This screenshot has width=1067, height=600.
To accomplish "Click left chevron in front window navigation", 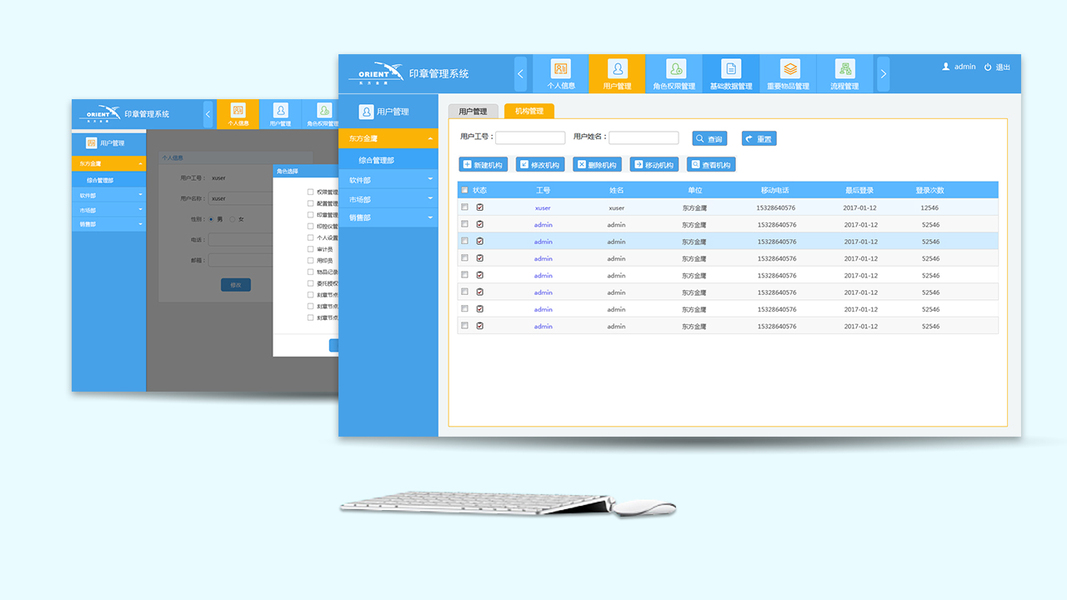I will (x=521, y=74).
